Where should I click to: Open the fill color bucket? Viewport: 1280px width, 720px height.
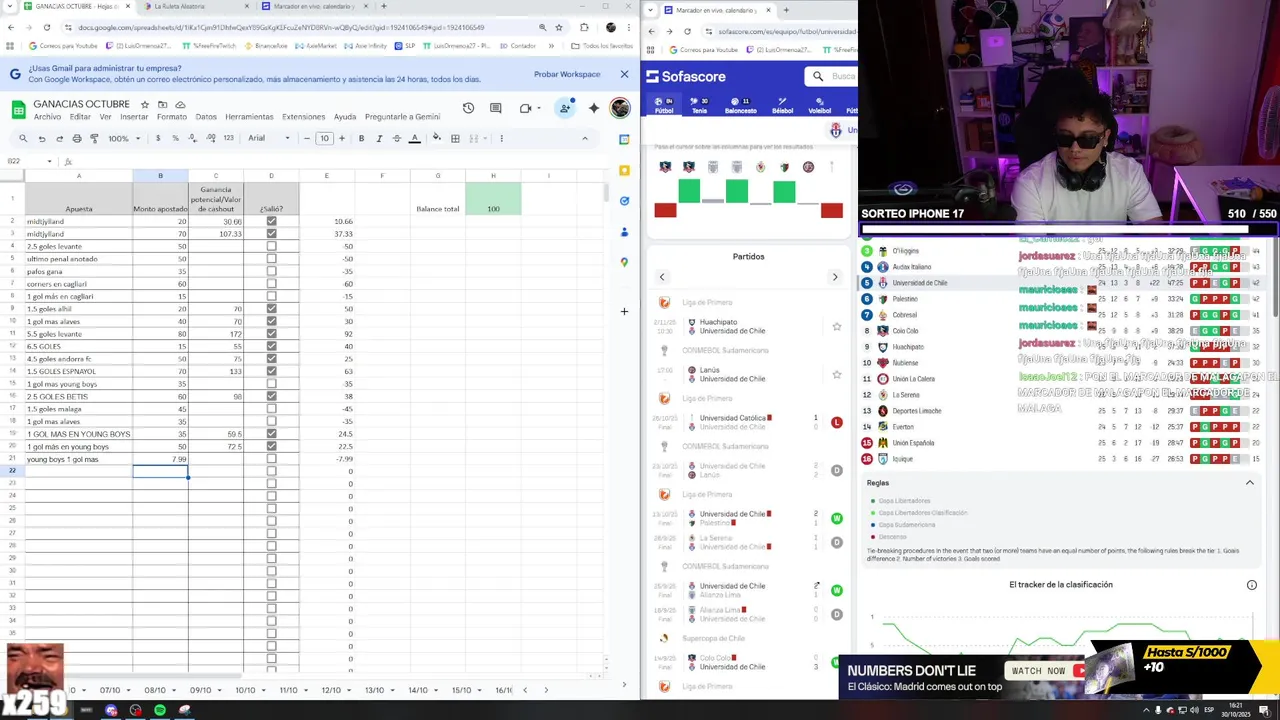pos(437,138)
